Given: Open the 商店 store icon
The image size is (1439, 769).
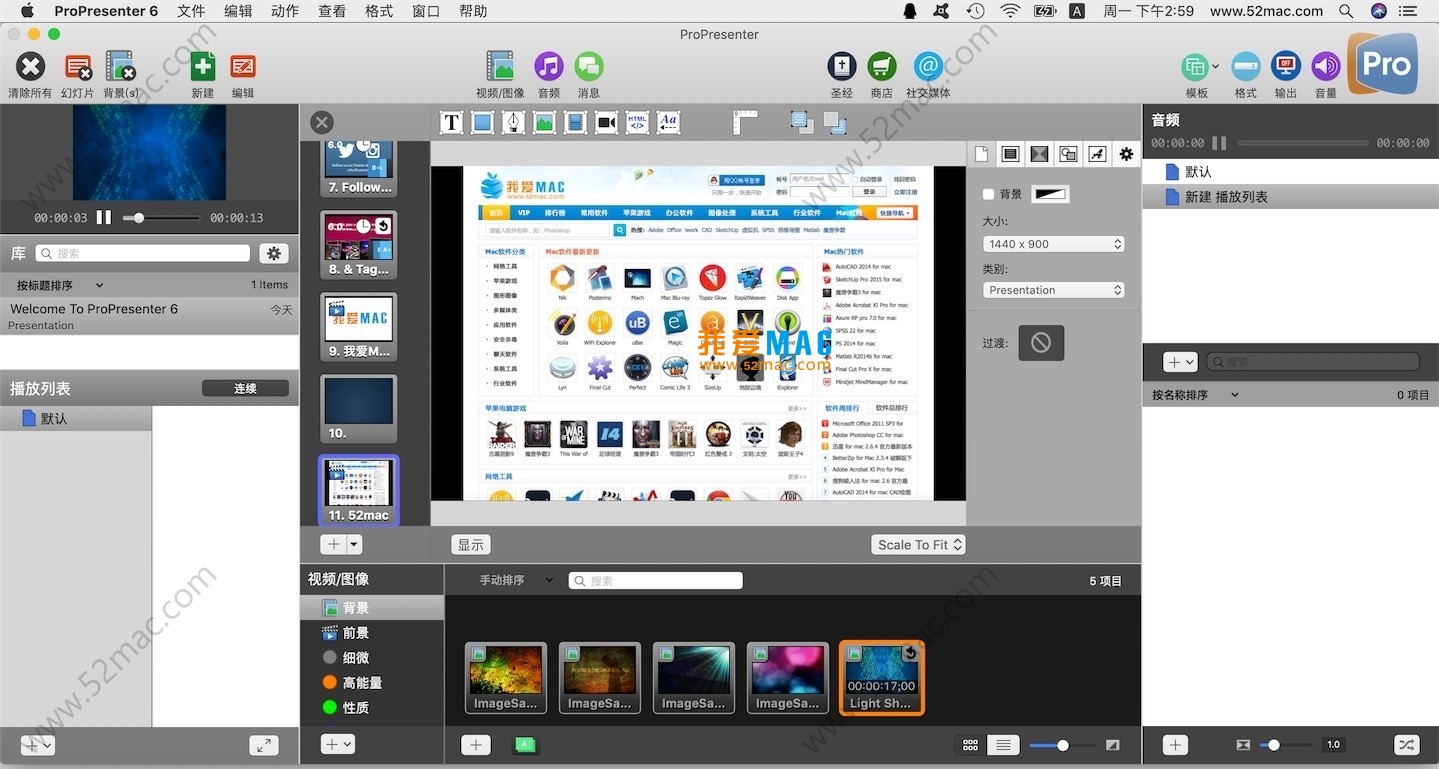Looking at the screenshot, I should 882,67.
